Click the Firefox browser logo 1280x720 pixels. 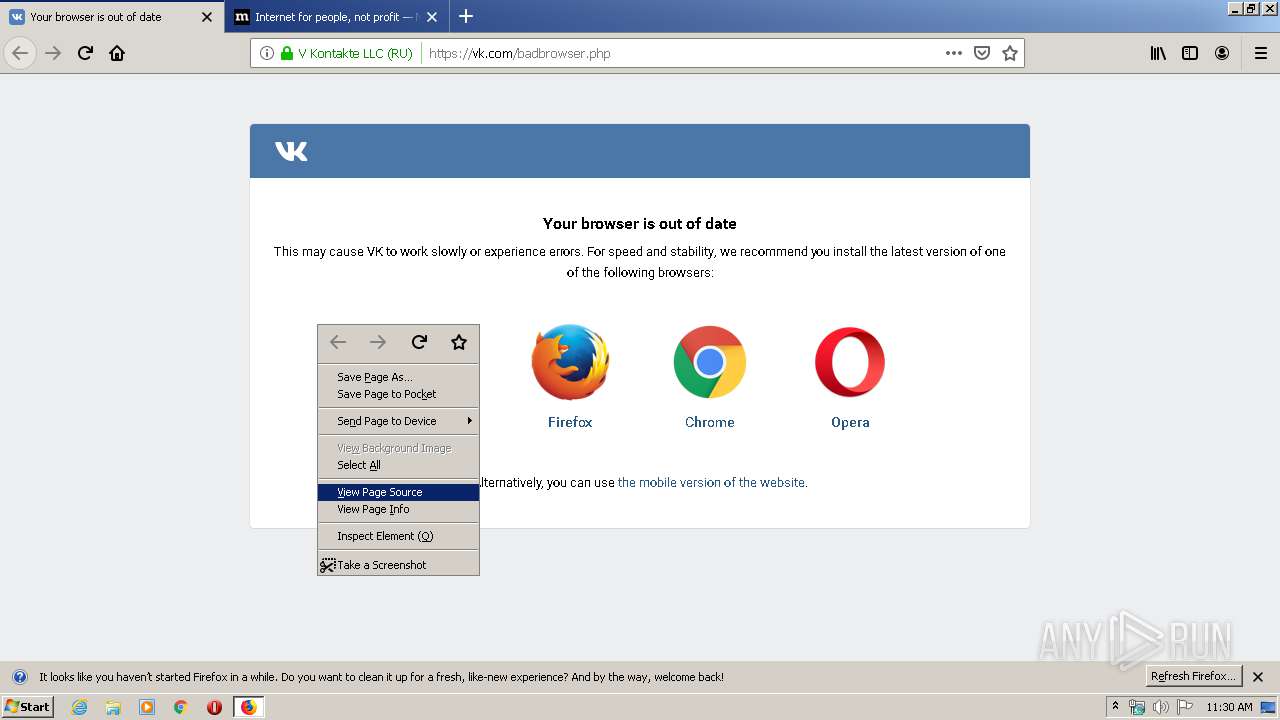point(570,362)
